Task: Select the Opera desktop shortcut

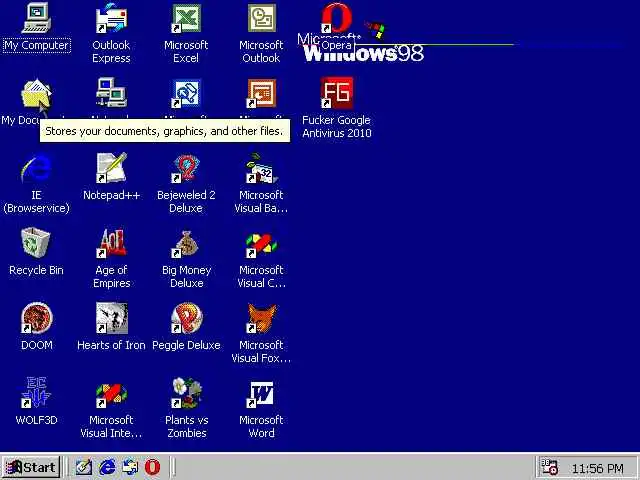Action: tap(336, 19)
